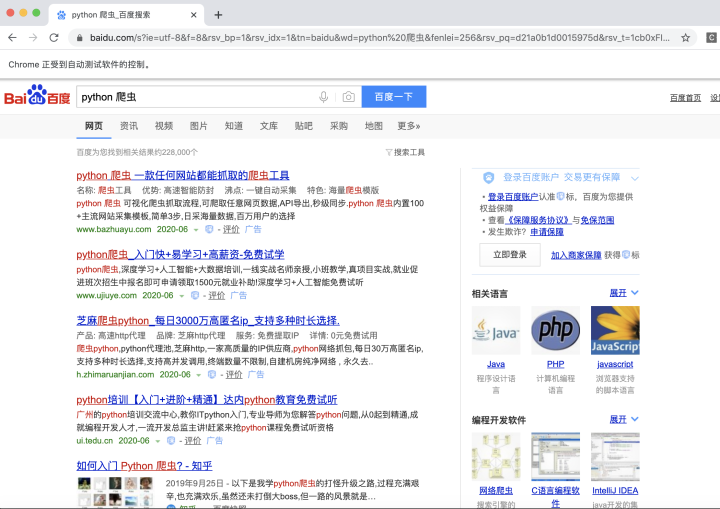Click the JavaScript sunflower thumbnail
Screen dimensions: 720x509
click(x=615, y=330)
